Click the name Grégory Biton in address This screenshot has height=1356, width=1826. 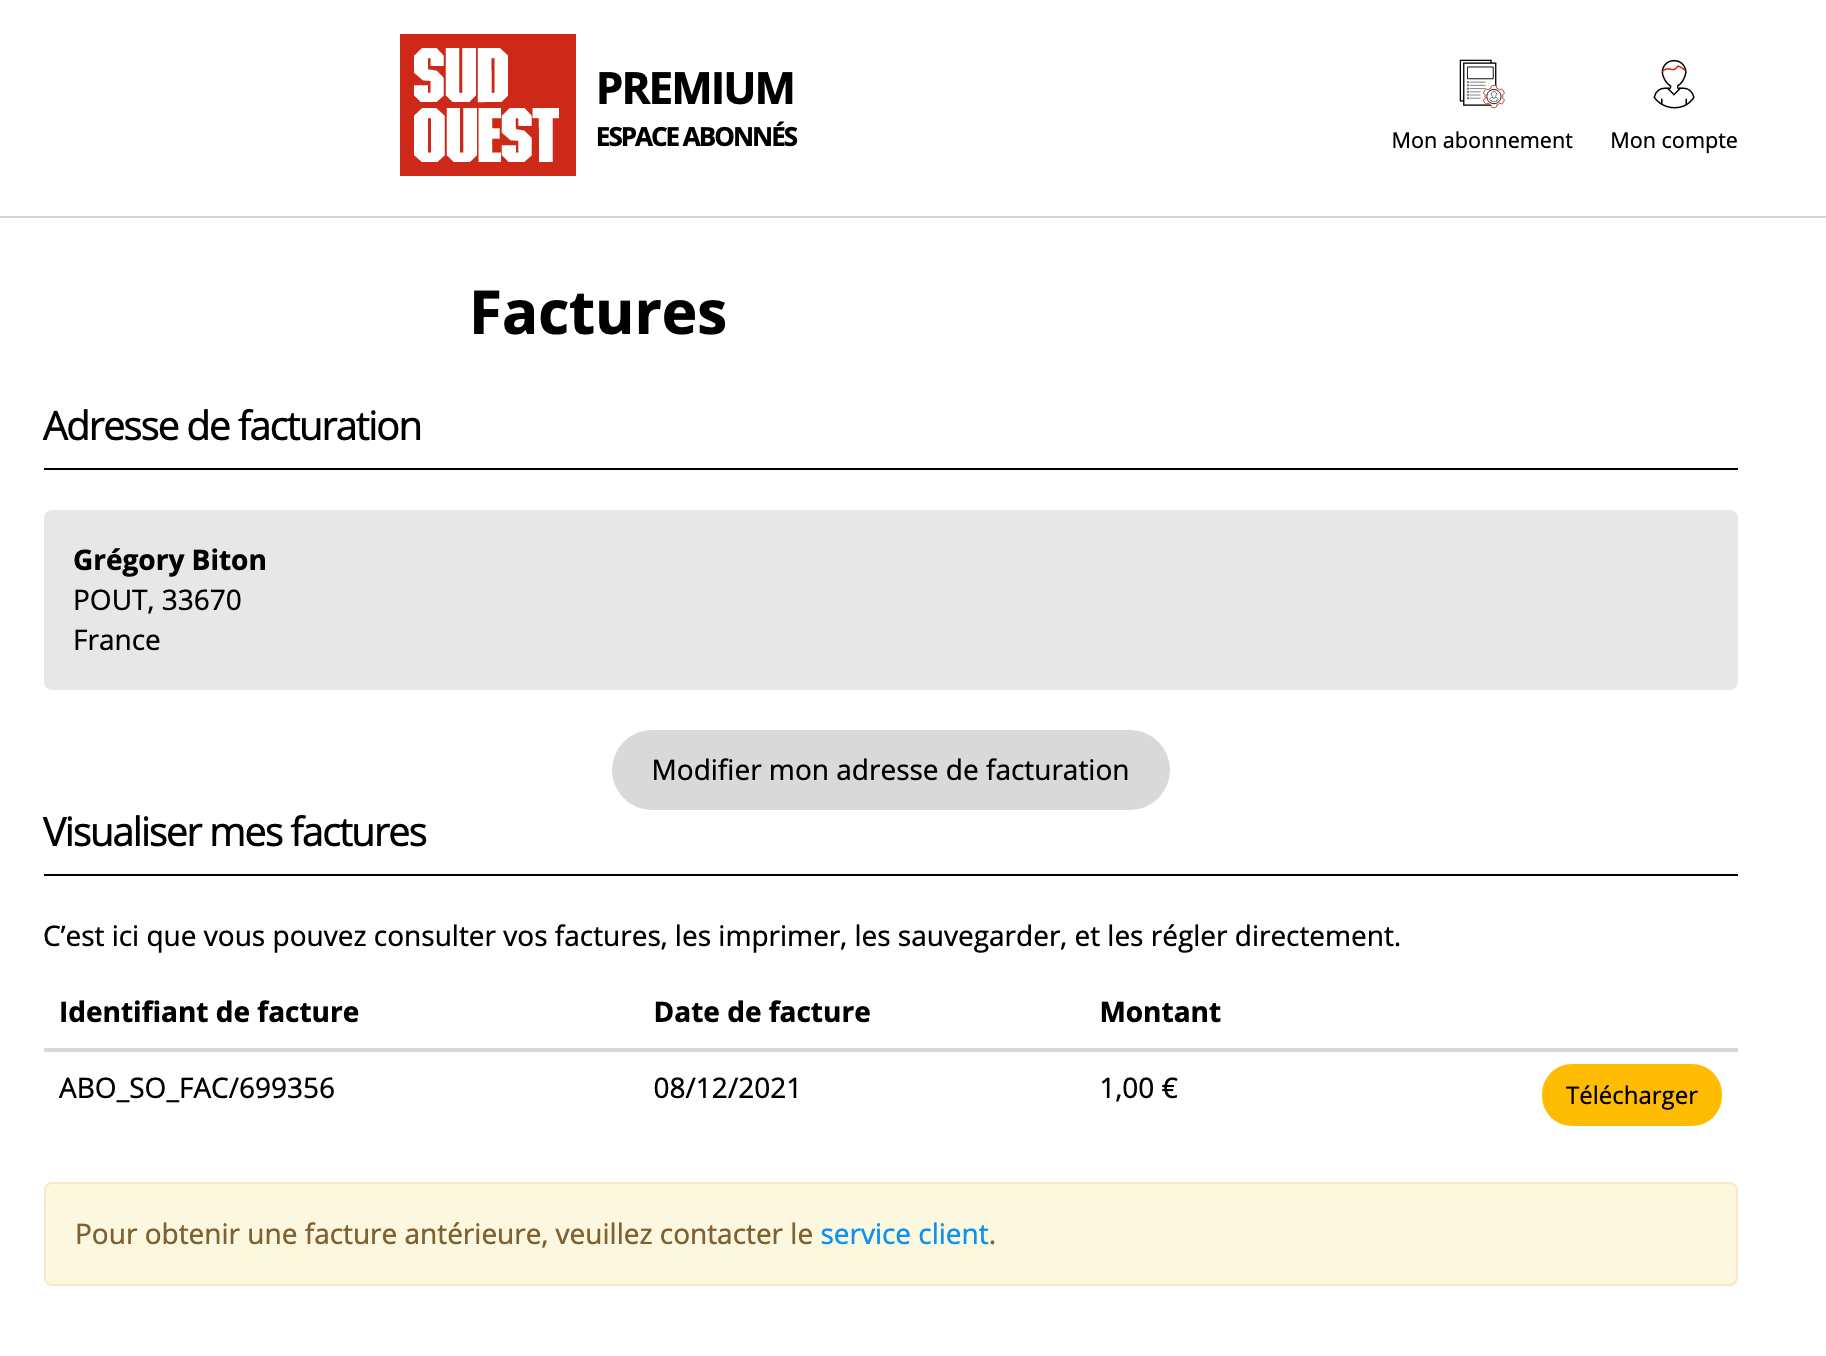click(170, 560)
